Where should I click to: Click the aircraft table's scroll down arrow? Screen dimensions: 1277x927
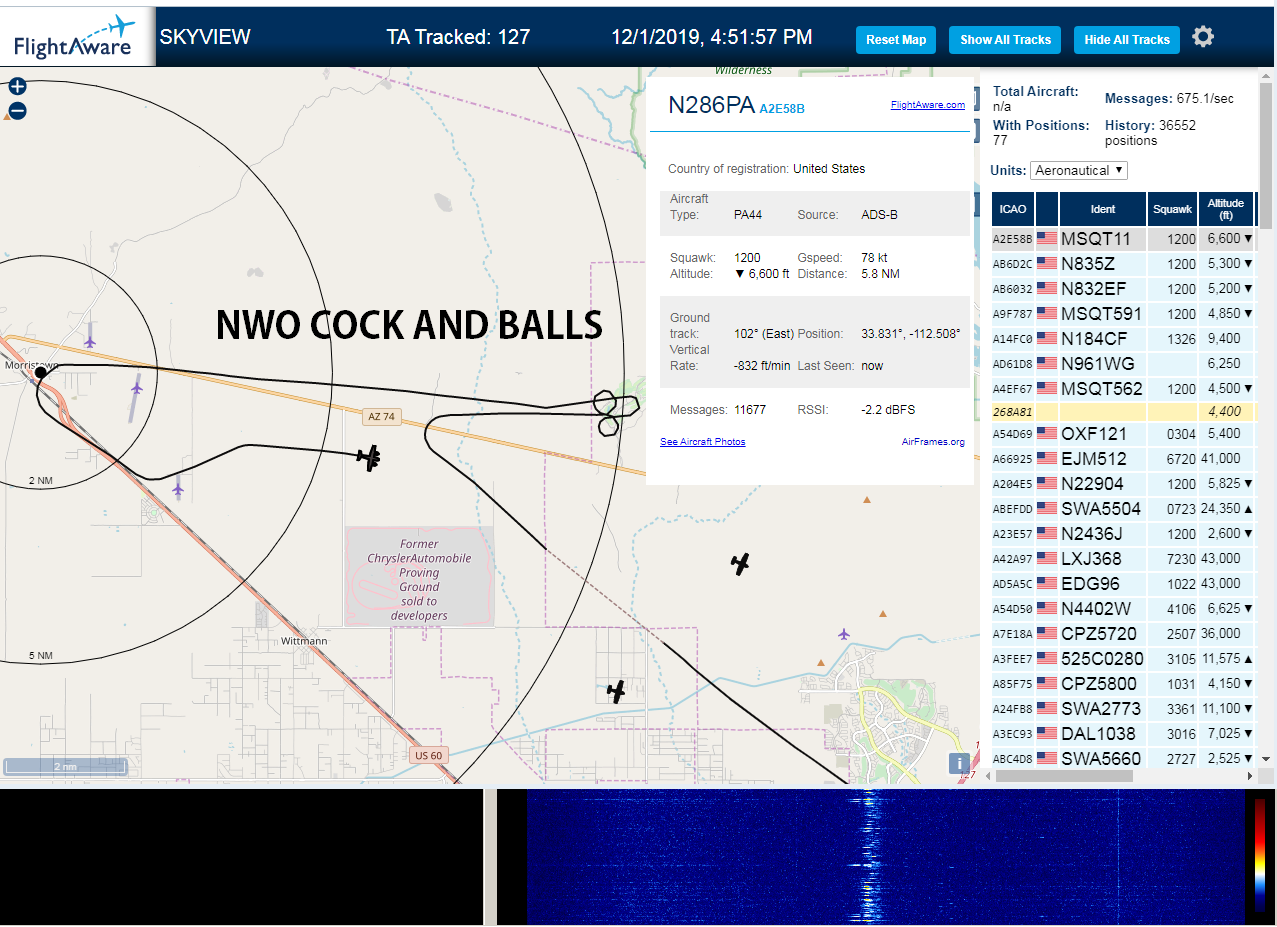click(1264, 759)
